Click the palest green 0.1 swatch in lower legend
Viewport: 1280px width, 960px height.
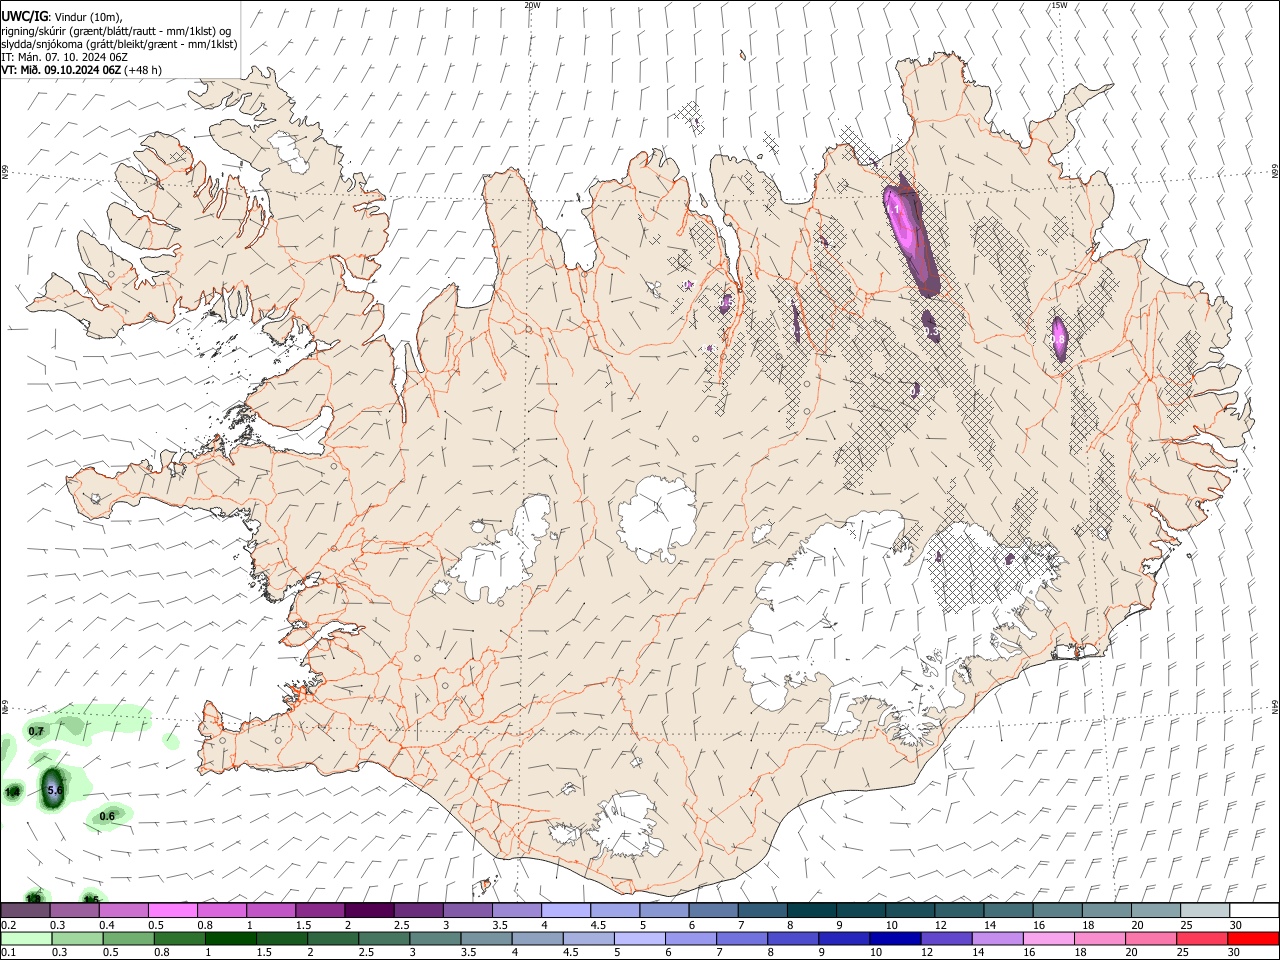coord(26,938)
